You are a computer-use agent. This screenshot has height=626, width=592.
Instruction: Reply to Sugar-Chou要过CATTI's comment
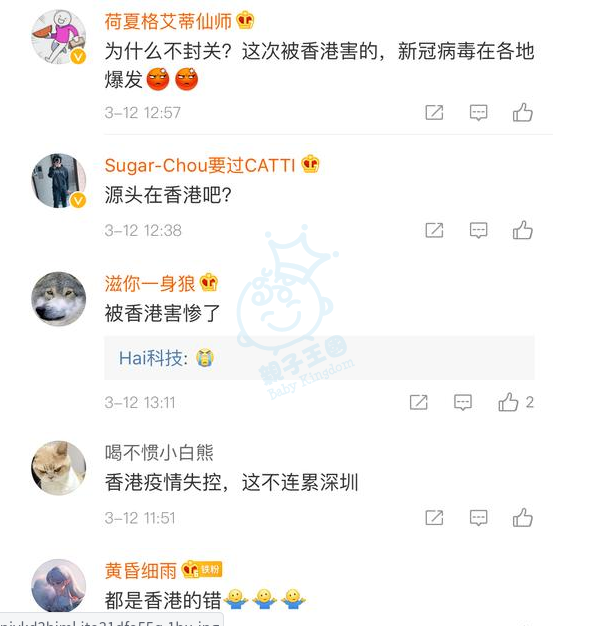478,231
